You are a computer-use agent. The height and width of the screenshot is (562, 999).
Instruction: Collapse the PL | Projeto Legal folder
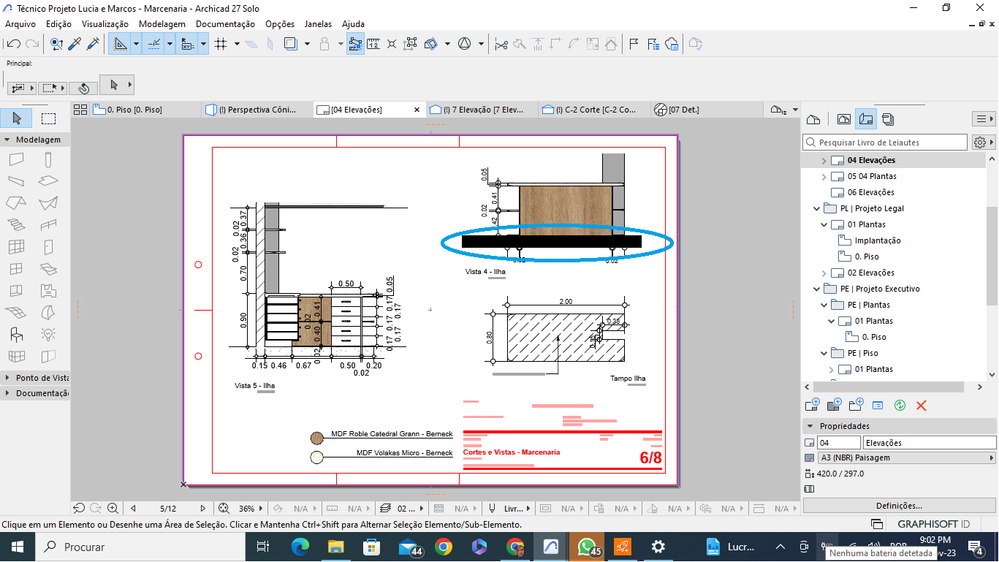coord(817,208)
